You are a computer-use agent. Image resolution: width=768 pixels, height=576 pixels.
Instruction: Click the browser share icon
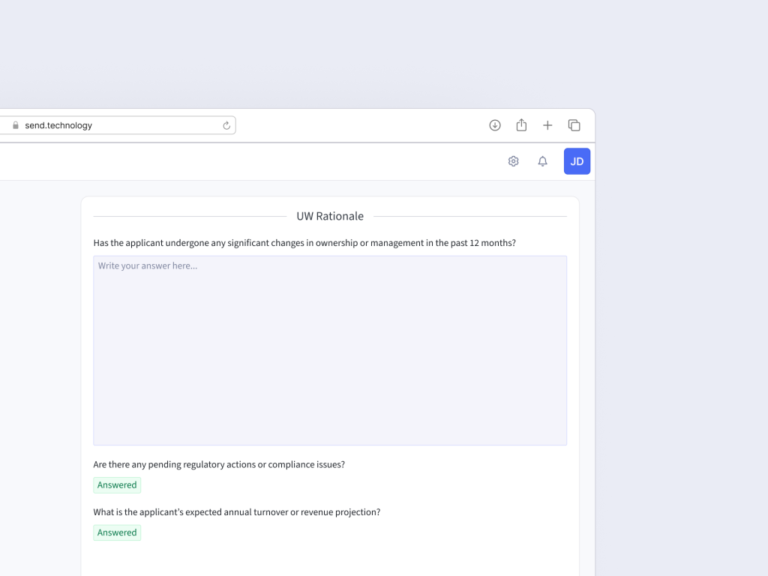pos(521,125)
